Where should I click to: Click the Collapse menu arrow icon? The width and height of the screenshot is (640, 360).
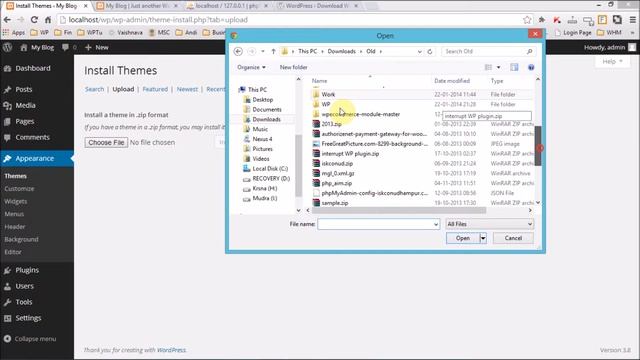click(7, 339)
